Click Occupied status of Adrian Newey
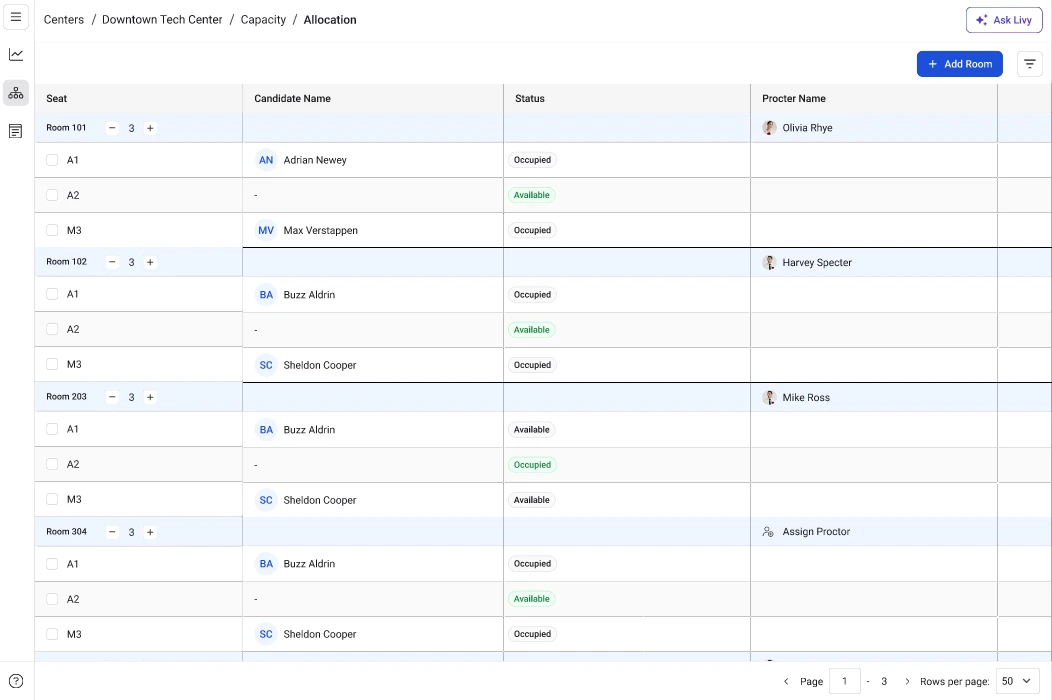Screen dimensions: 1052x700 coord(532,160)
